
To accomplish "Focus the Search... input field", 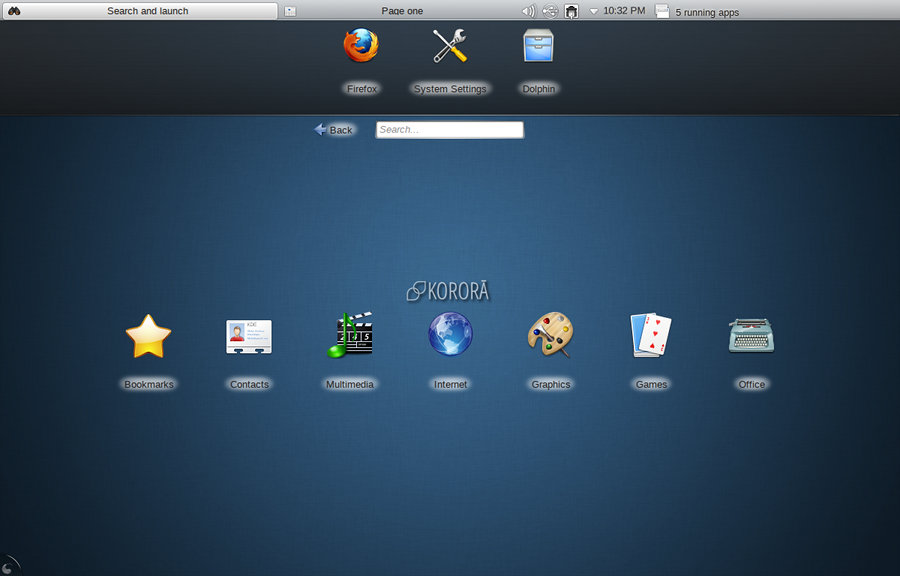I will tap(449, 130).
